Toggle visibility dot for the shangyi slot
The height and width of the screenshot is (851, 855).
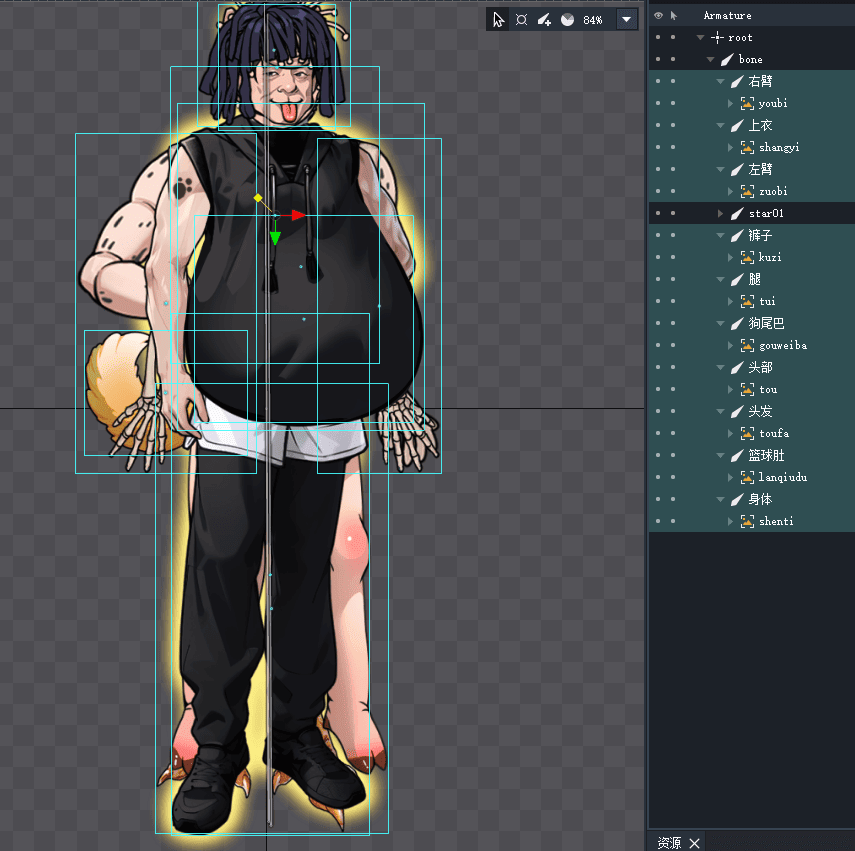658,147
